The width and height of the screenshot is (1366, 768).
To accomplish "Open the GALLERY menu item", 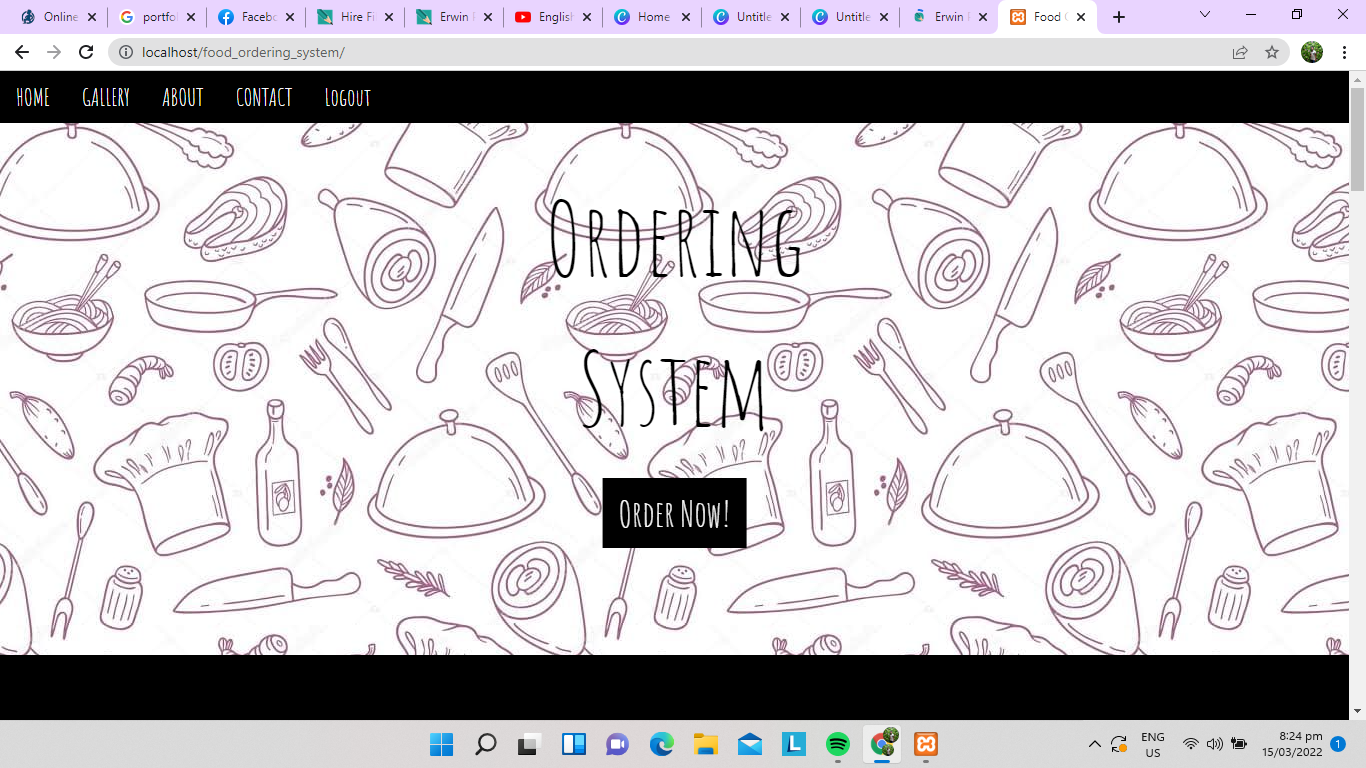I will point(106,97).
